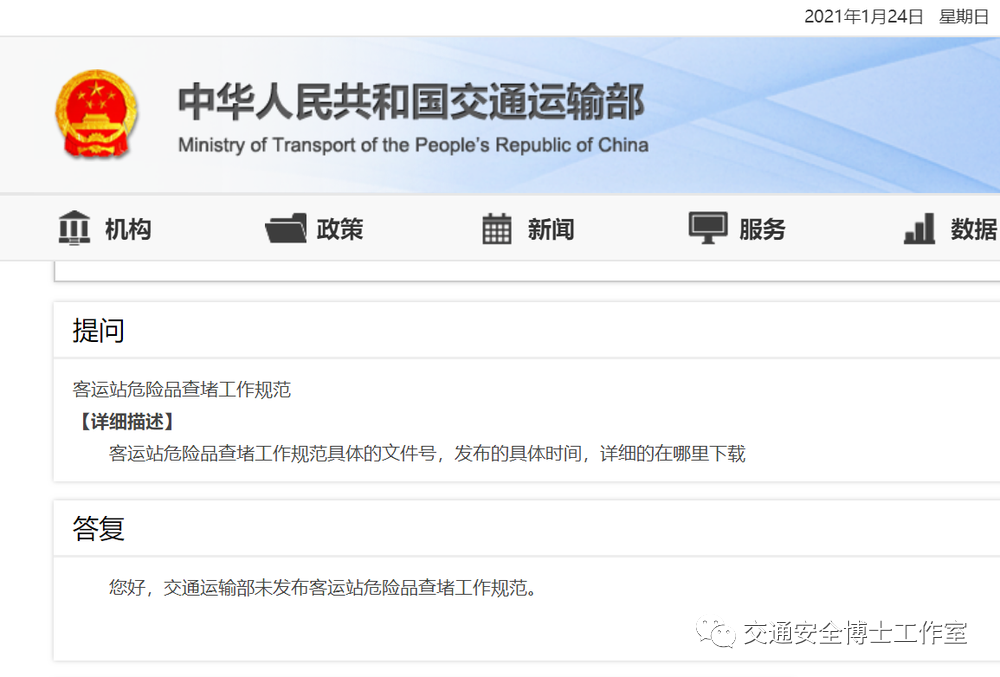
Task: Click the 政策 folder icon
Action: pos(285,229)
